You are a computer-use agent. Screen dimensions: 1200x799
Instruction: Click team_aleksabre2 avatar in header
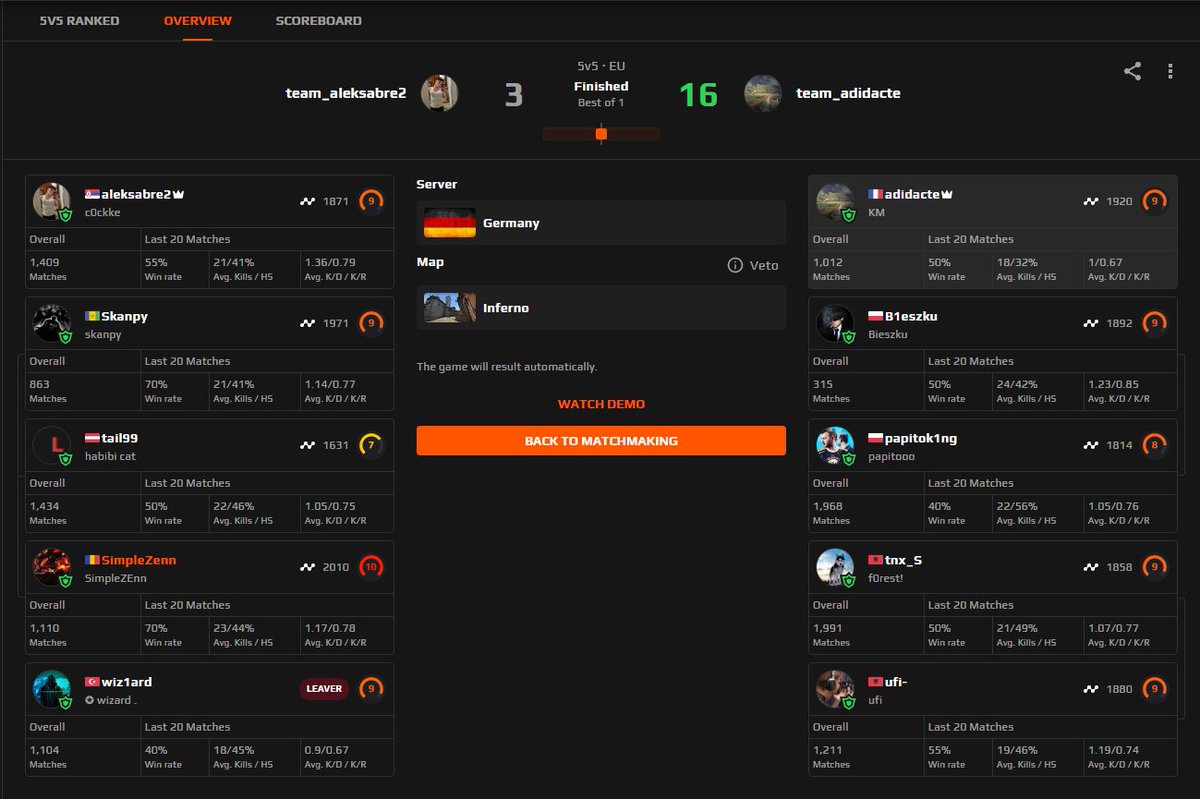(x=439, y=93)
